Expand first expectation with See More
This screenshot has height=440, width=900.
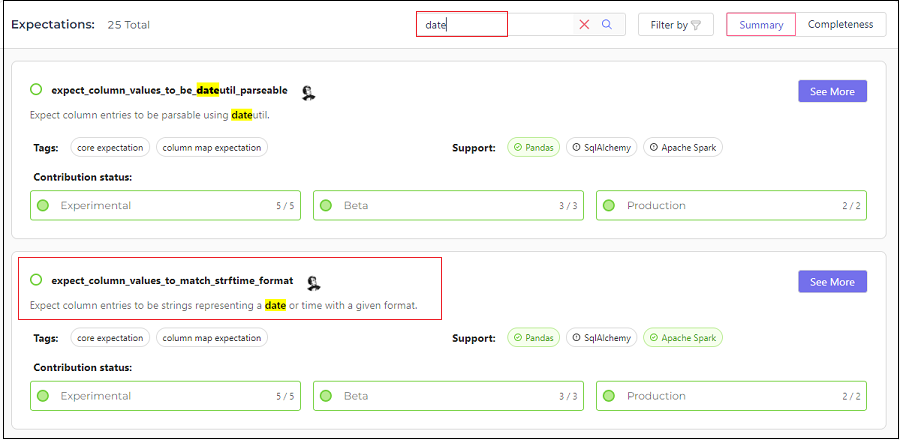tap(832, 91)
